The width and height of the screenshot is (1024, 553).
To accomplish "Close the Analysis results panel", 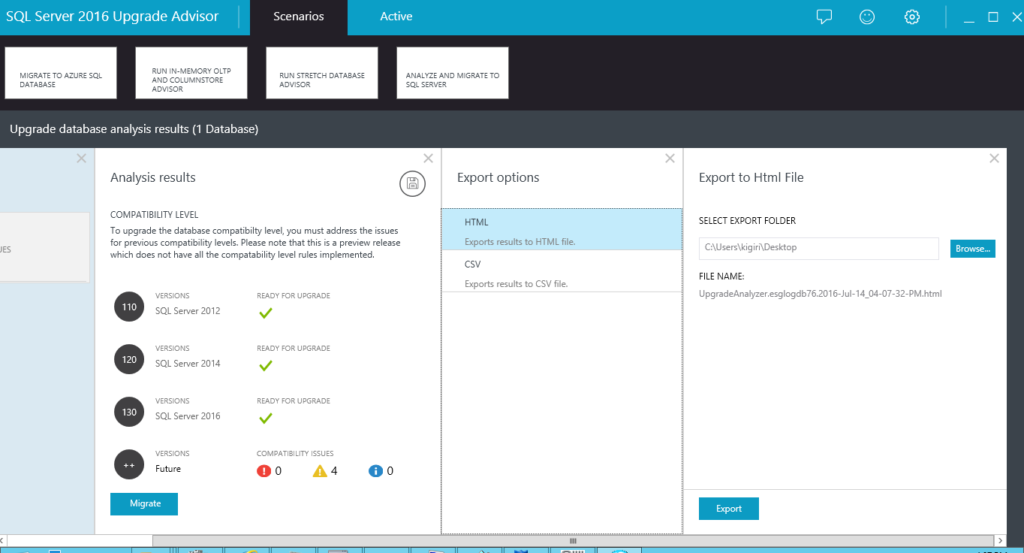I will tap(428, 158).
